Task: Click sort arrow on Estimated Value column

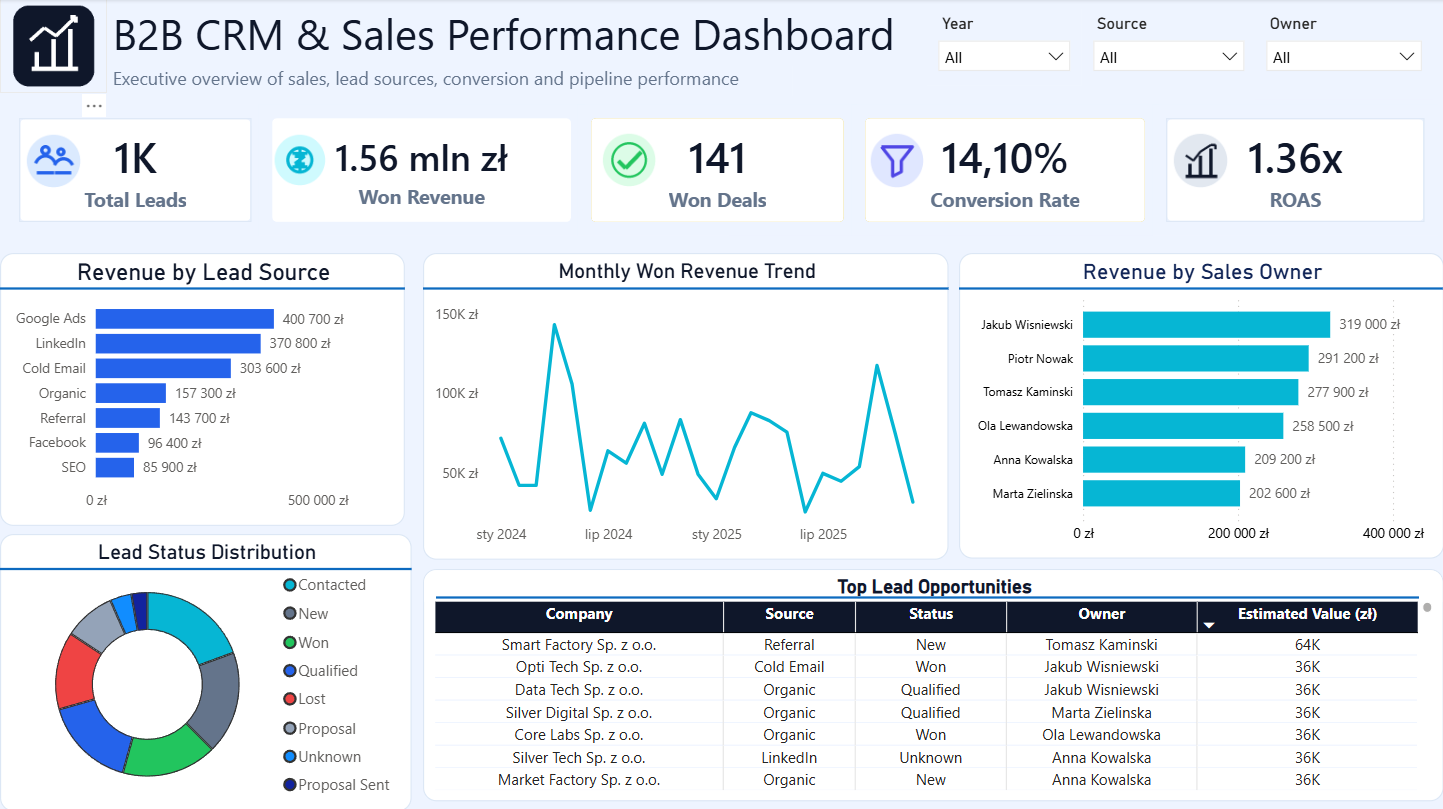Action: [1209, 625]
